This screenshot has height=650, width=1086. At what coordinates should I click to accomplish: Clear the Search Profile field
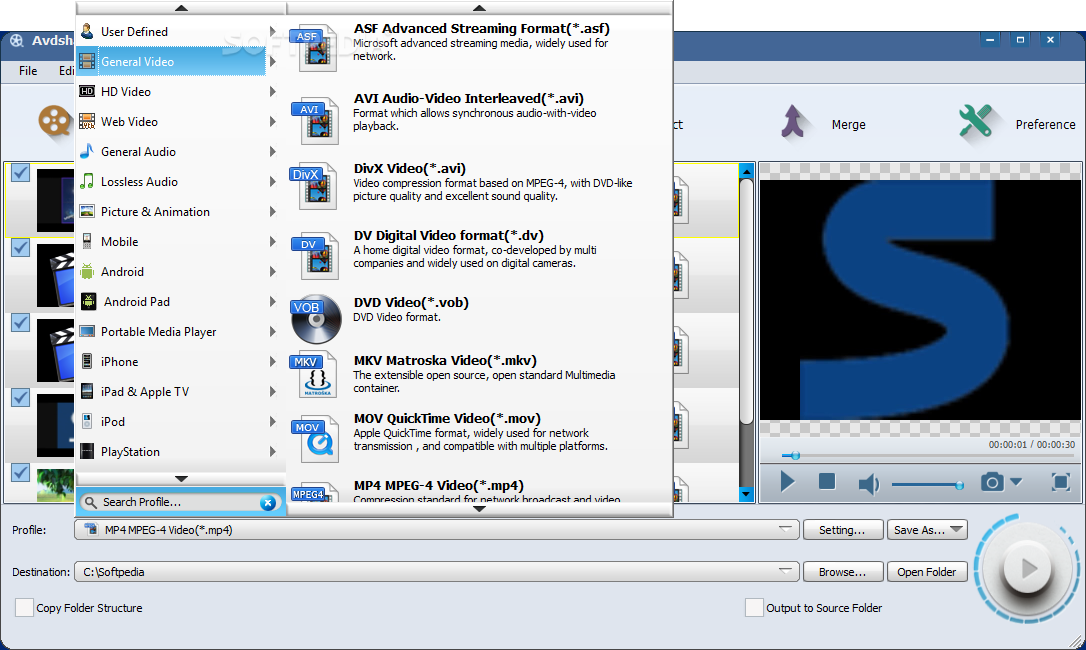coord(268,503)
